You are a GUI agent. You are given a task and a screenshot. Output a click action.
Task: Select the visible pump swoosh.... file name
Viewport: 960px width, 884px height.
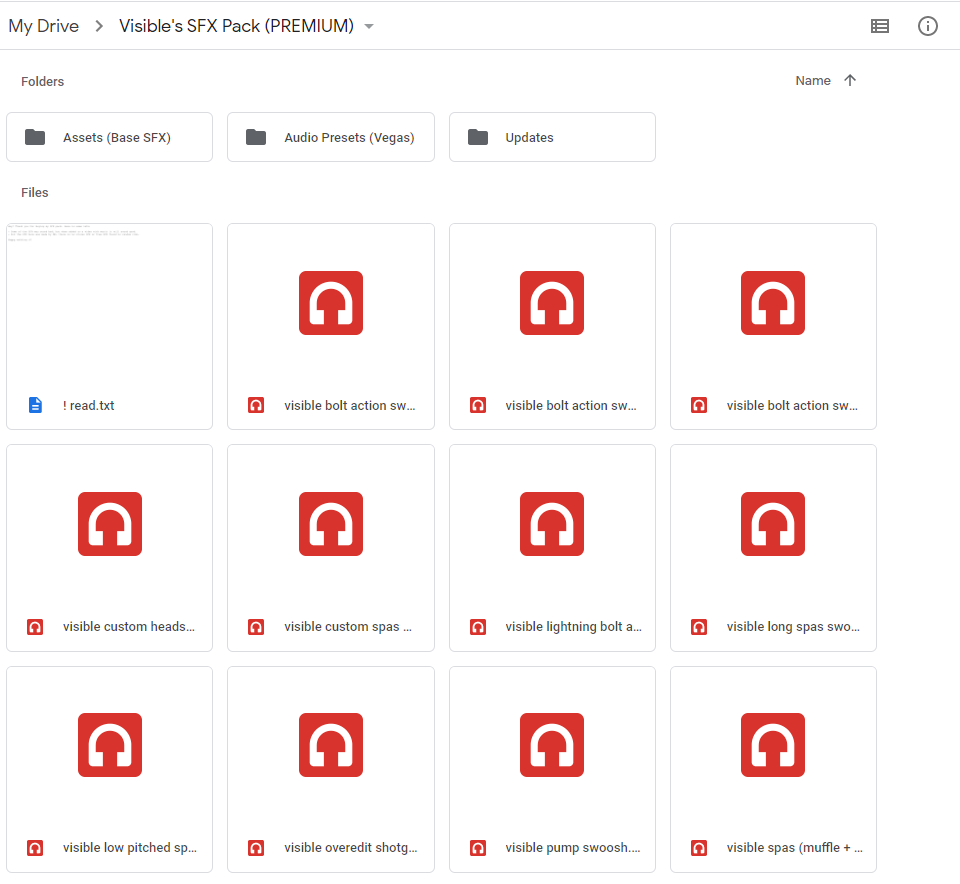572,848
